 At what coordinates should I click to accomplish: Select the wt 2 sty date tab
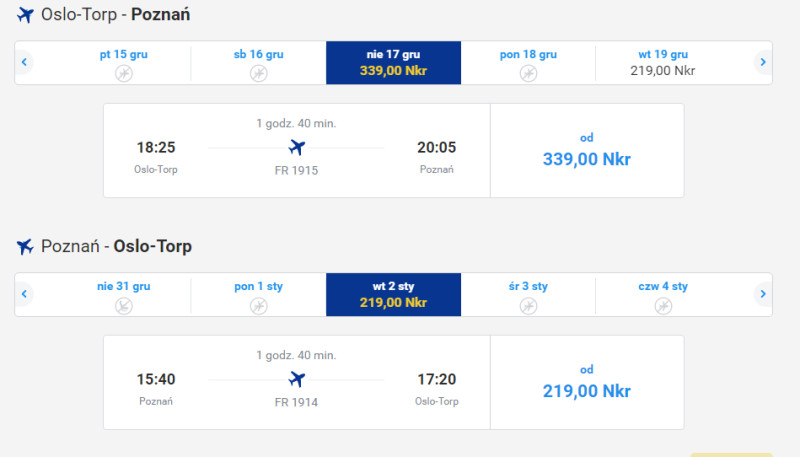click(393, 295)
